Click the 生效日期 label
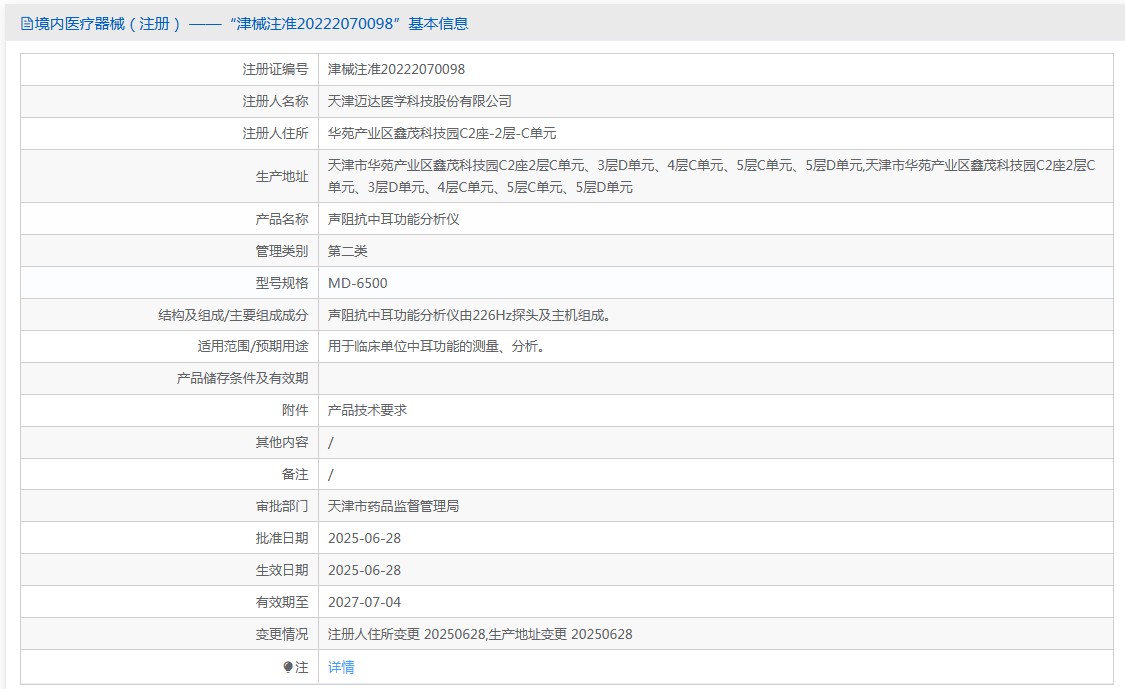 (x=282, y=571)
